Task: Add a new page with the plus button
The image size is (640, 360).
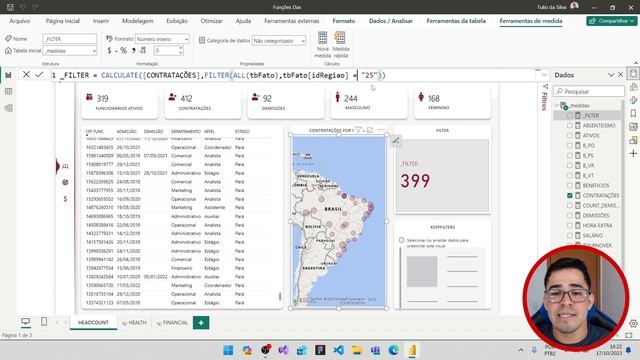Action: click(x=201, y=322)
